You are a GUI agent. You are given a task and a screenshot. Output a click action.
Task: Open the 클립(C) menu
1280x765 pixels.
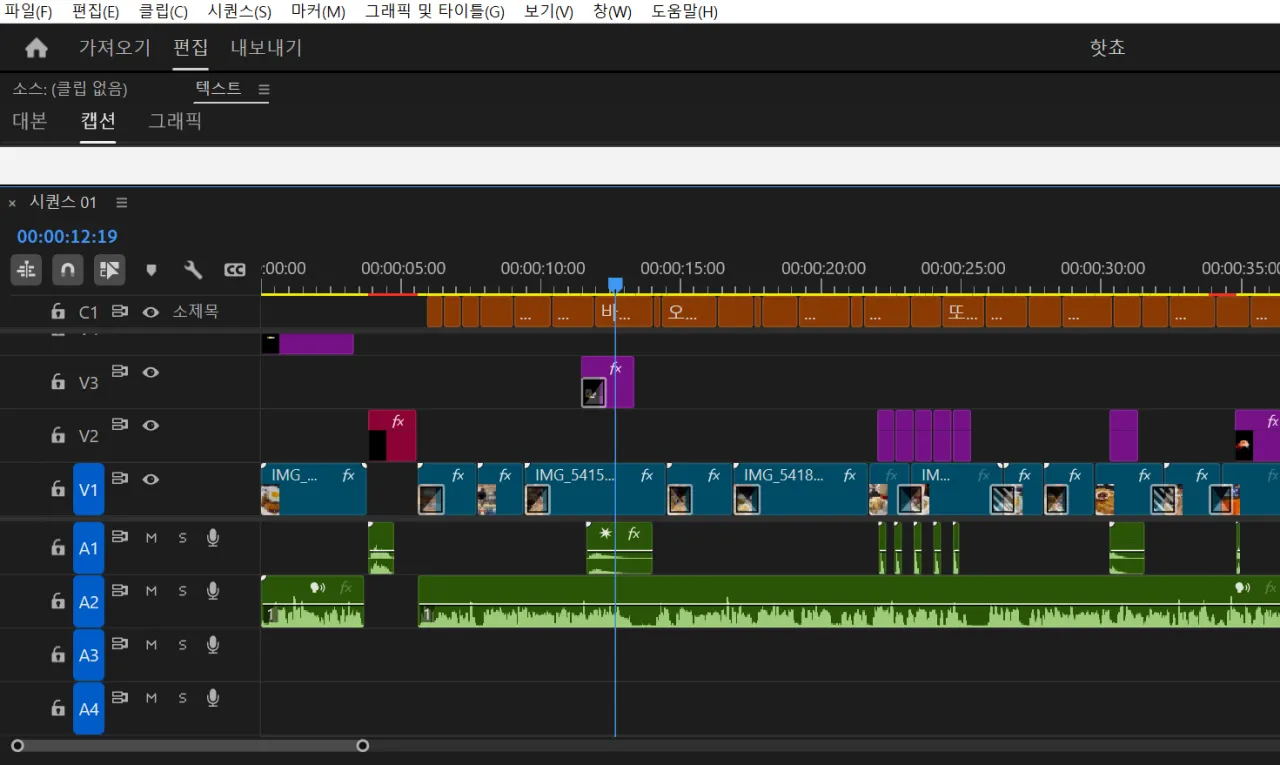coord(163,12)
